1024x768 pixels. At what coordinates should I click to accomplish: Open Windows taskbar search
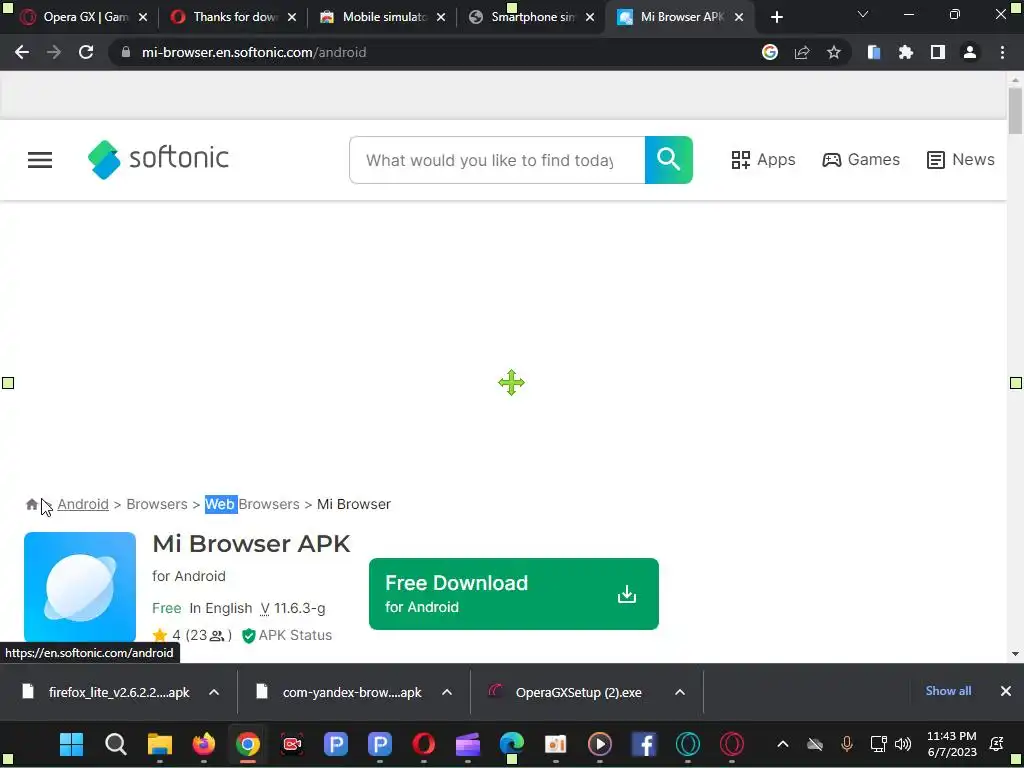click(x=116, y=744)
